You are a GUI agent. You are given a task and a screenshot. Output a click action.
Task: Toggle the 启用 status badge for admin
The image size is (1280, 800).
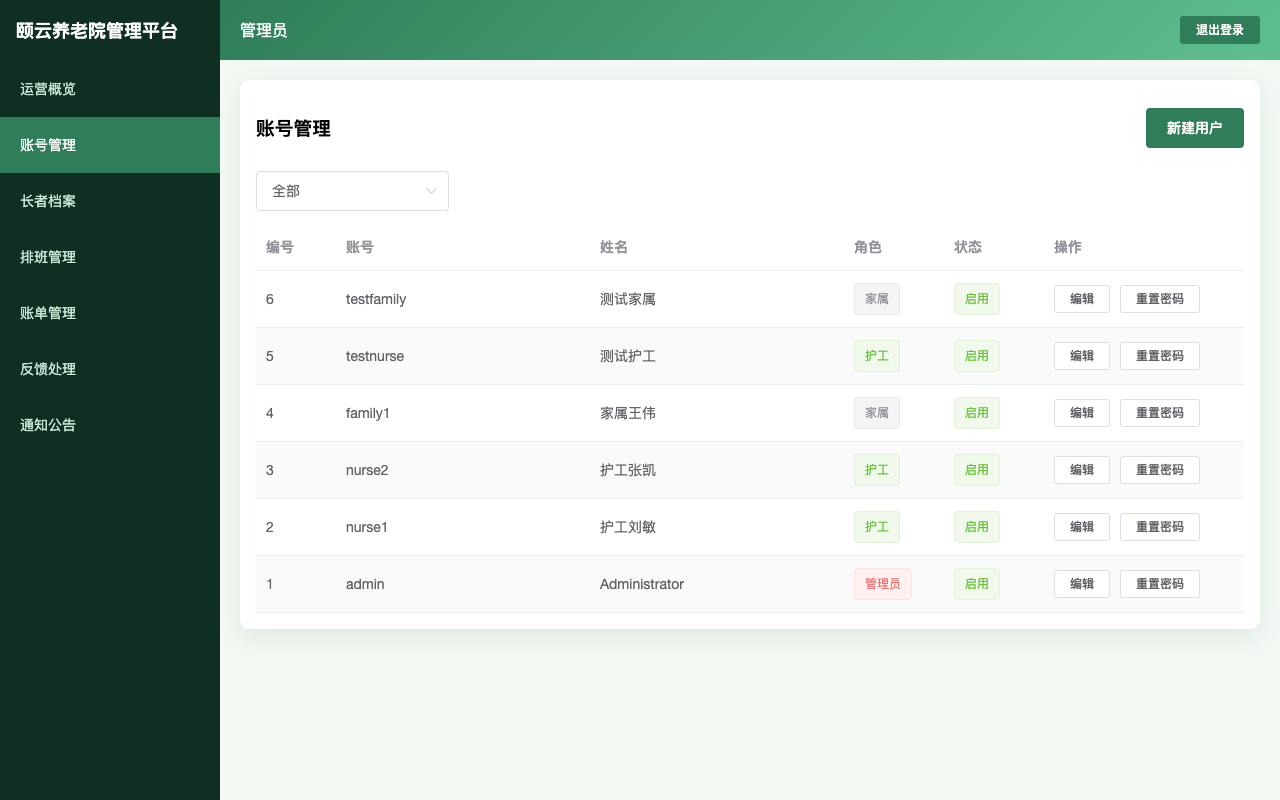(x=976, y=584)
